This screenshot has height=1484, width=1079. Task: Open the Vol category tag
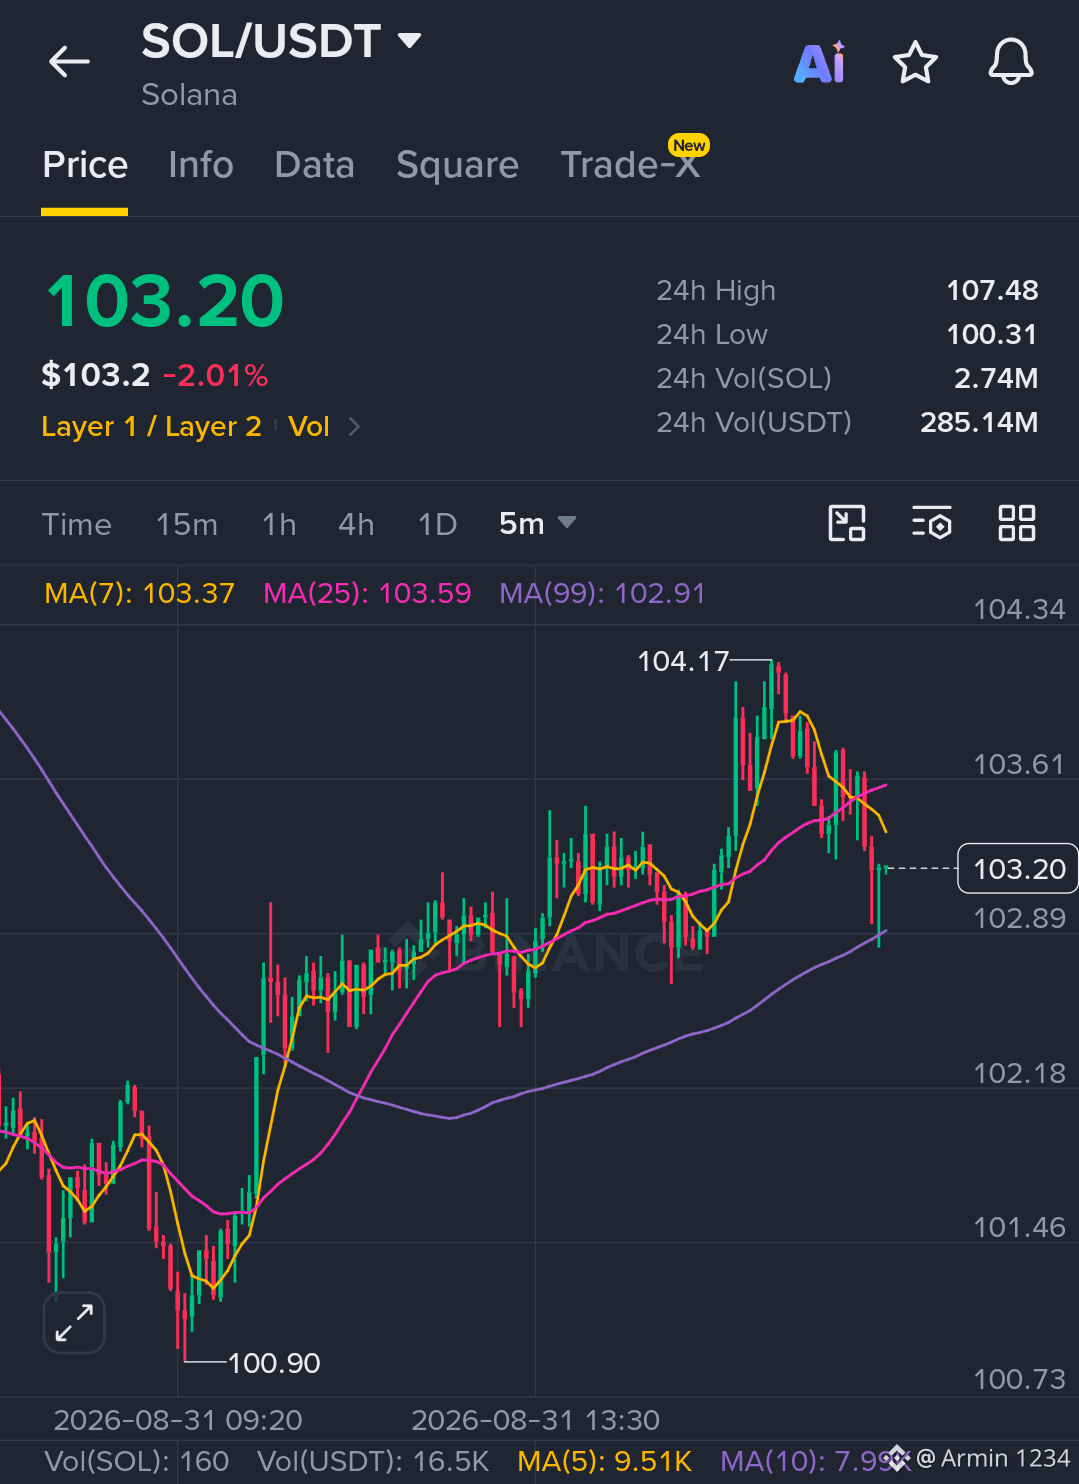coord(309,427)
